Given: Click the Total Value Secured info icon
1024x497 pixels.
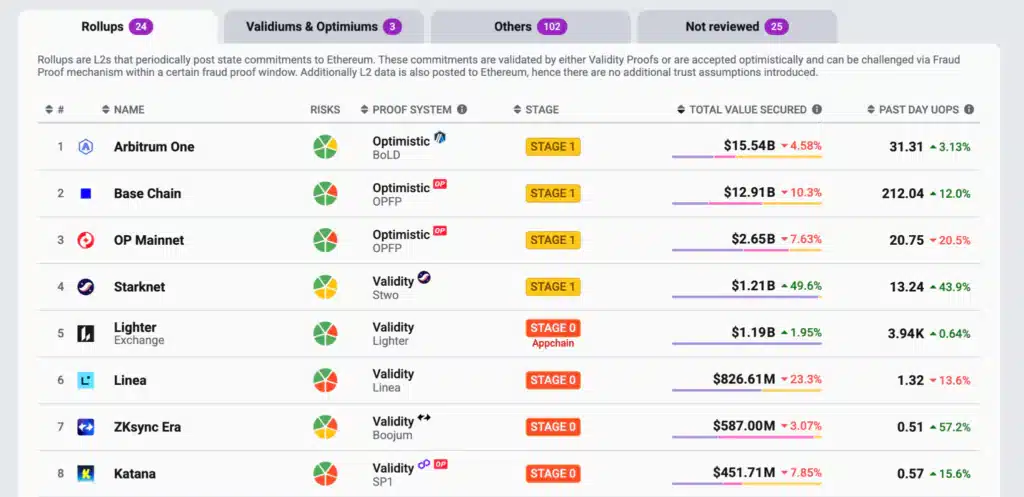Looking at the screenshot, I should [817, 110].
